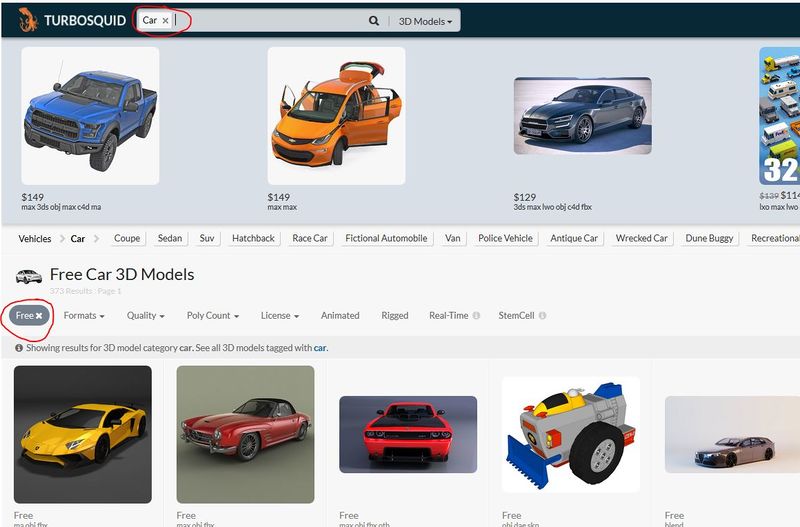Select the Coupe category
Viewport: 800px width, 527px height.
[x=127, y=238]
